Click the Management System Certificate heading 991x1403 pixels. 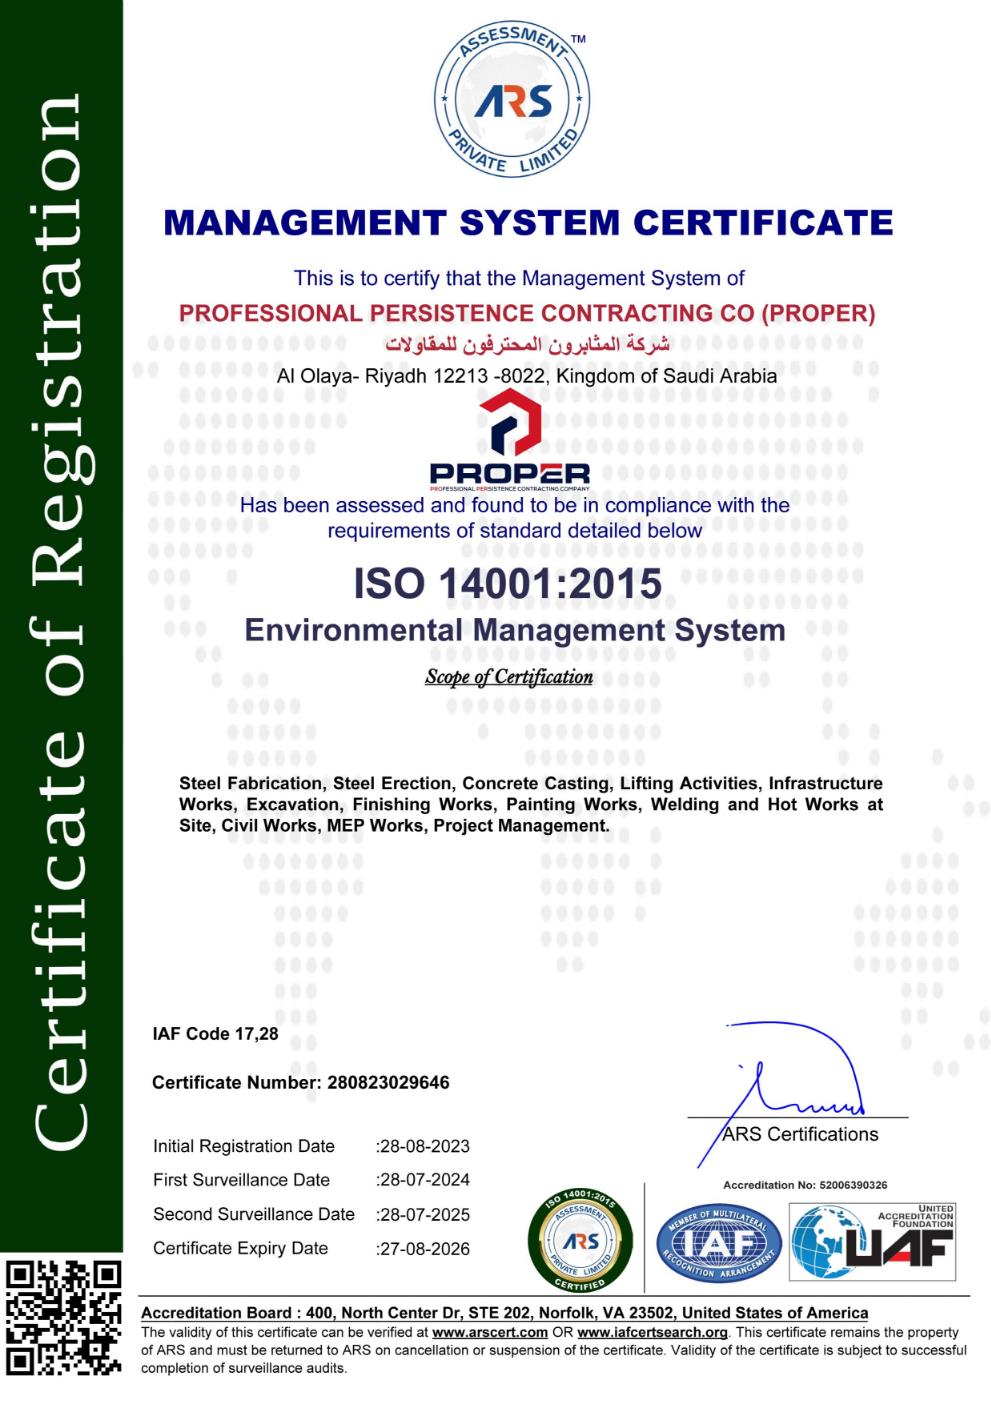pyautogui.click(x=528, y=222)
